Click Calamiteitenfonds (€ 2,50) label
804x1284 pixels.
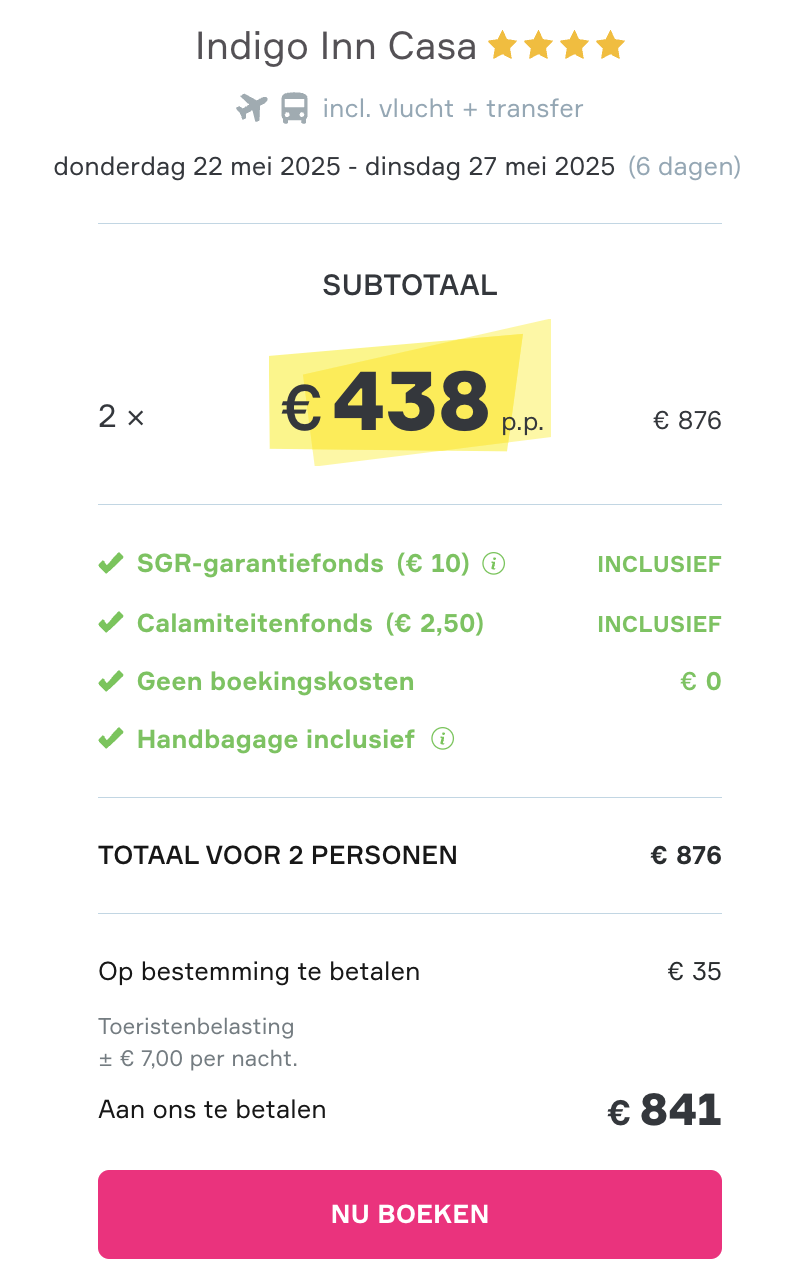click(310, 623)
